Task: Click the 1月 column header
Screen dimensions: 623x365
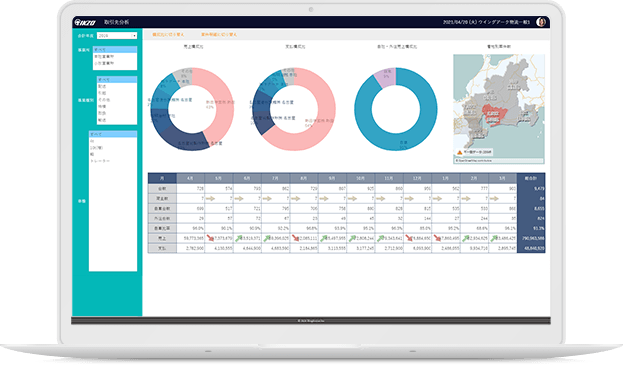Action: [446, 178]
